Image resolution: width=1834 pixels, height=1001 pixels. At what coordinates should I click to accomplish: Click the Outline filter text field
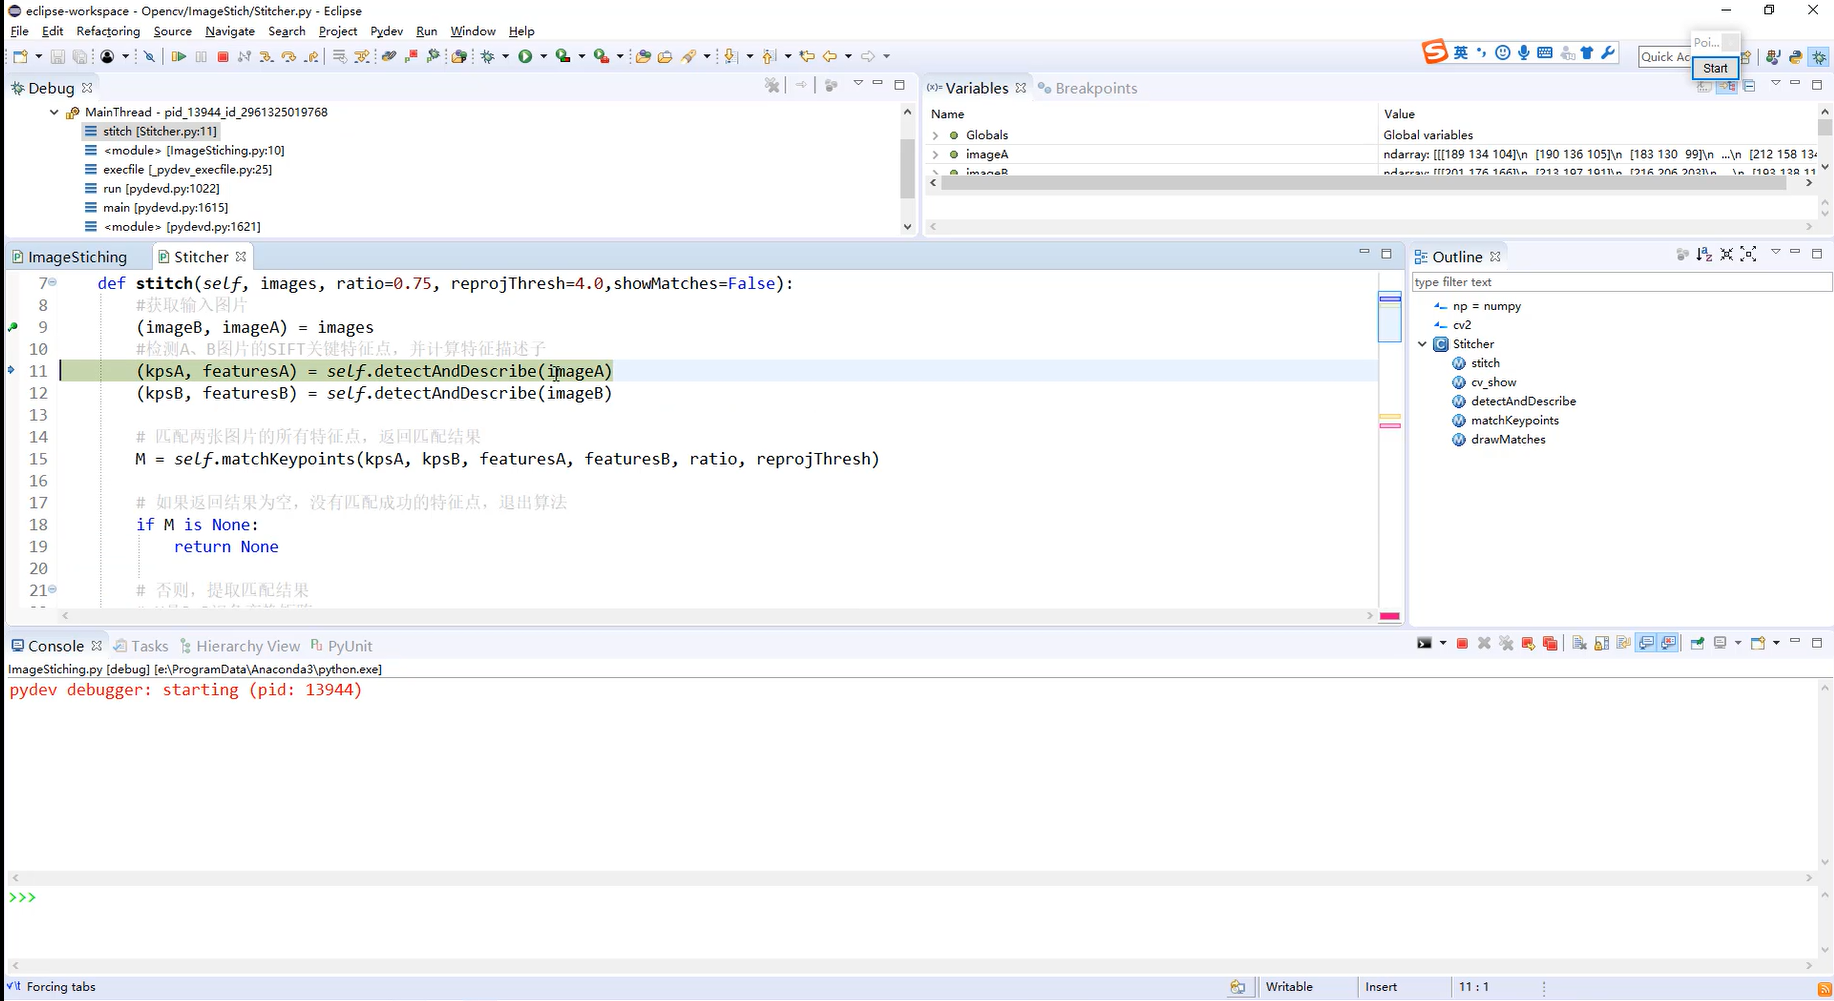click(x=1621, y=282)
